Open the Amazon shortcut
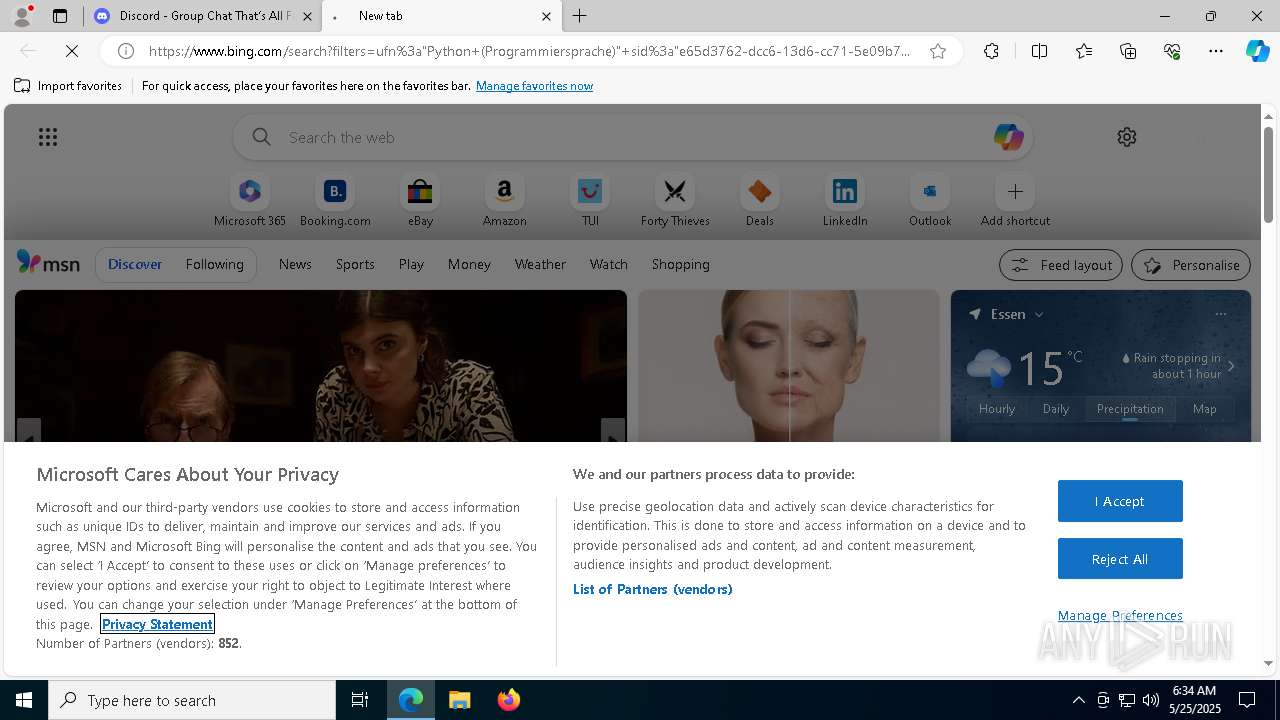1280x720 pixels. (x=504, y=201)
